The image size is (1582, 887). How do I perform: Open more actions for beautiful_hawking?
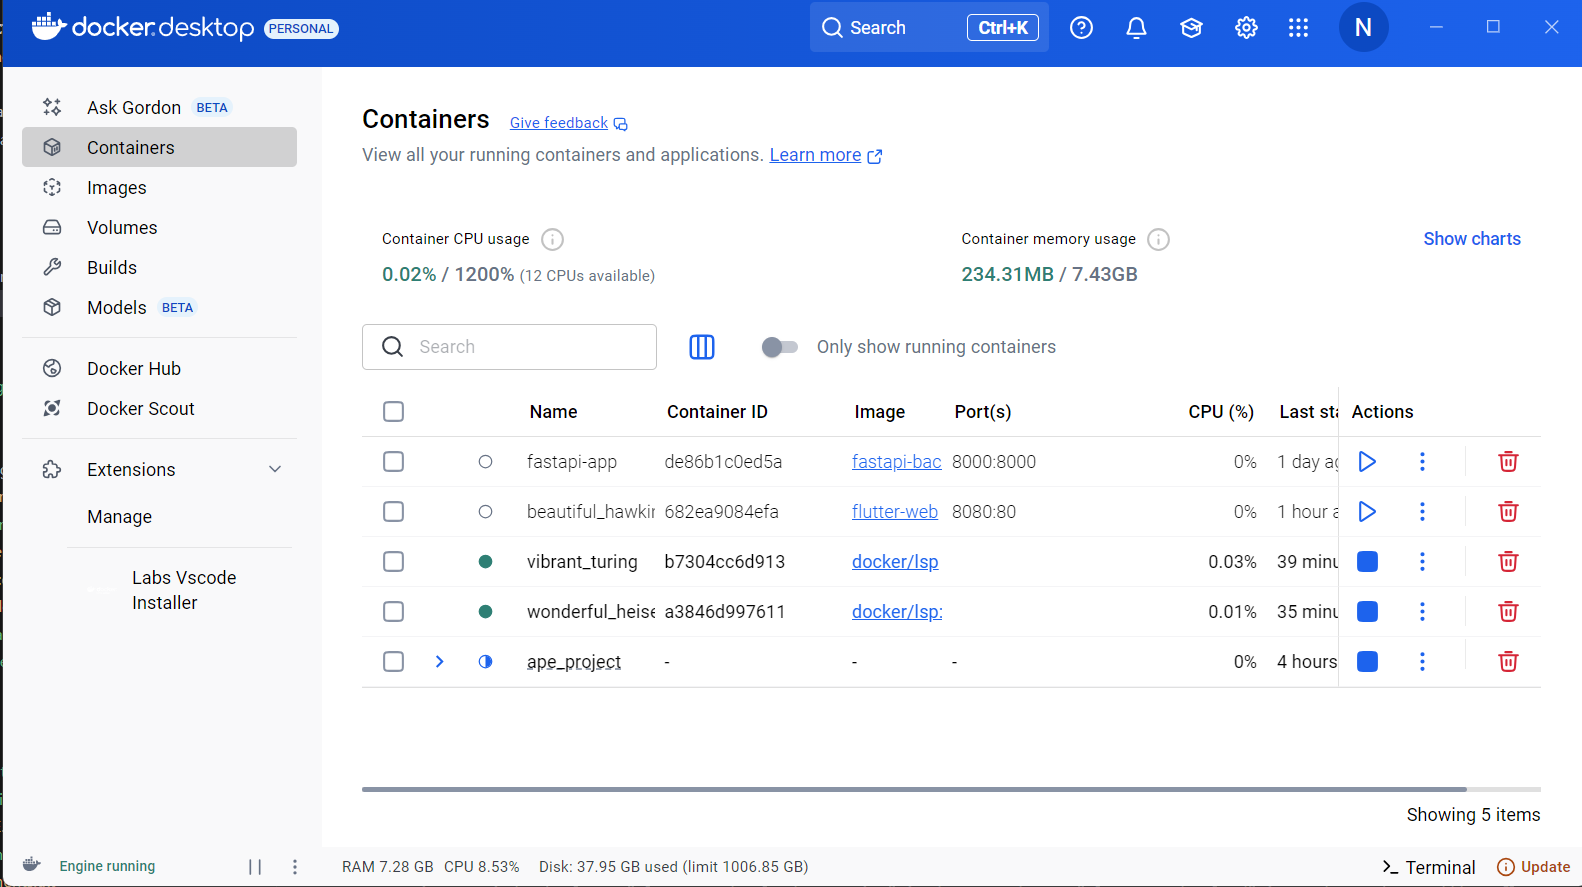[1422, 511]
